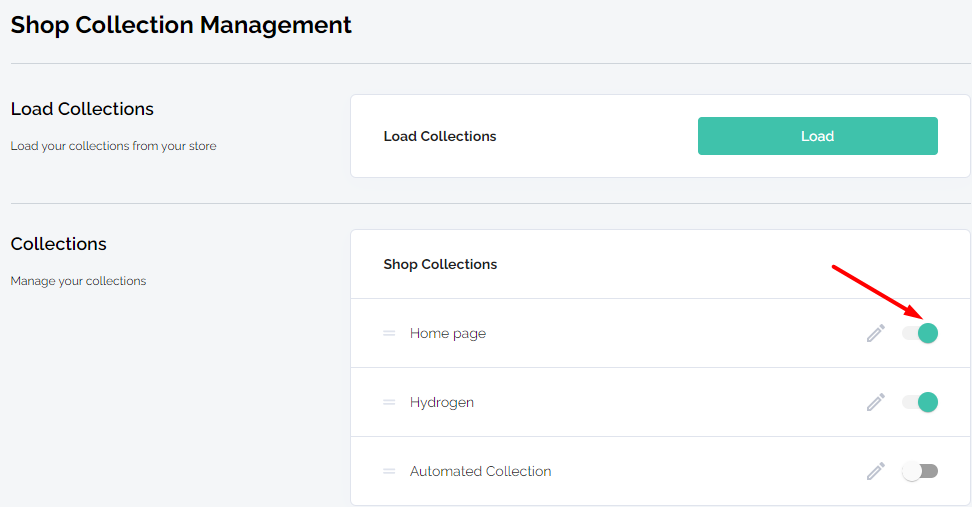Edit the Home page collection via pencil icon
972x507 pixels.
coord(875,333)
